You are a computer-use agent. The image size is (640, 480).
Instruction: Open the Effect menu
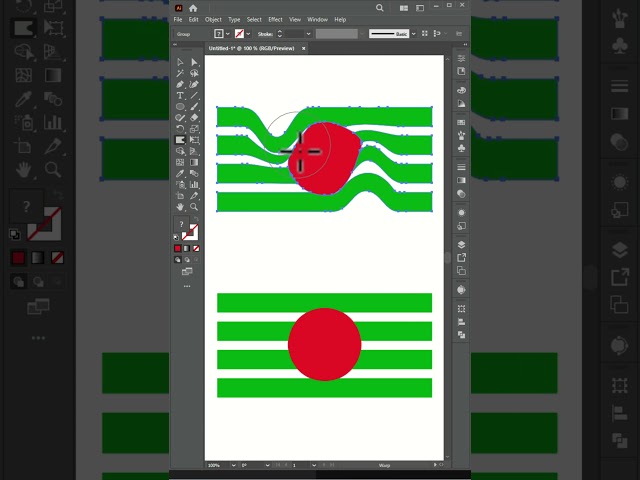(275, 20)
